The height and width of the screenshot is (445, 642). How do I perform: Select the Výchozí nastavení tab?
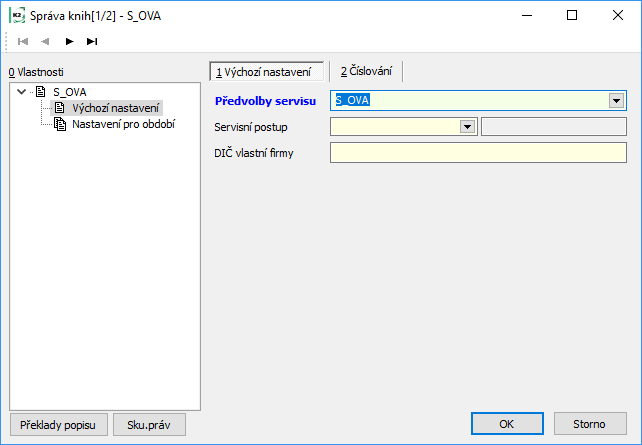(x=266, y=71)
